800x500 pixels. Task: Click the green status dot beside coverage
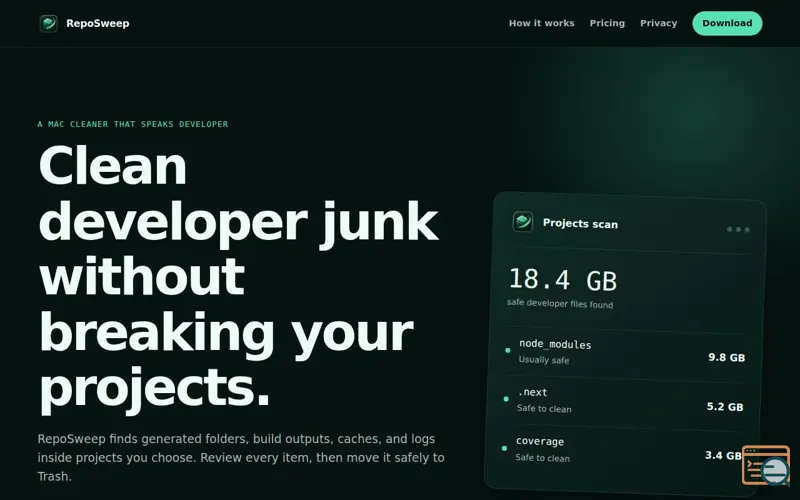pyautogui.click(x=505, y=448)
